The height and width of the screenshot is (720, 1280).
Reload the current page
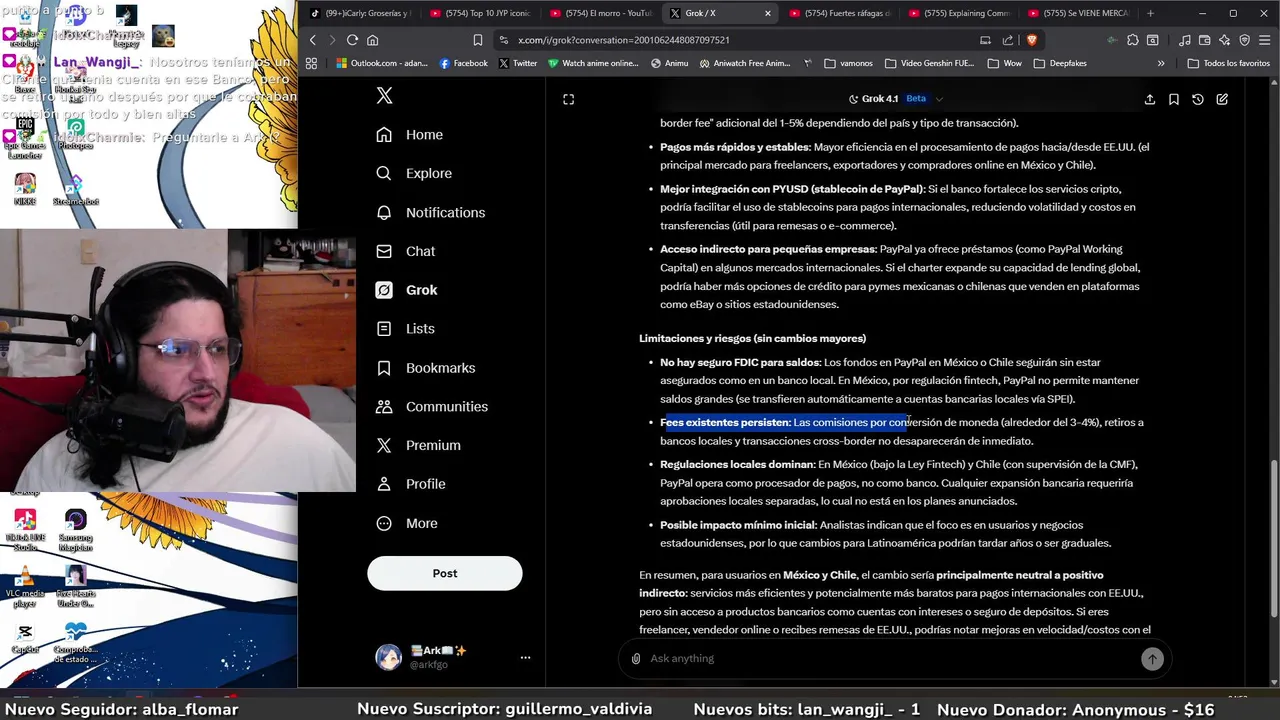point(352,40)
